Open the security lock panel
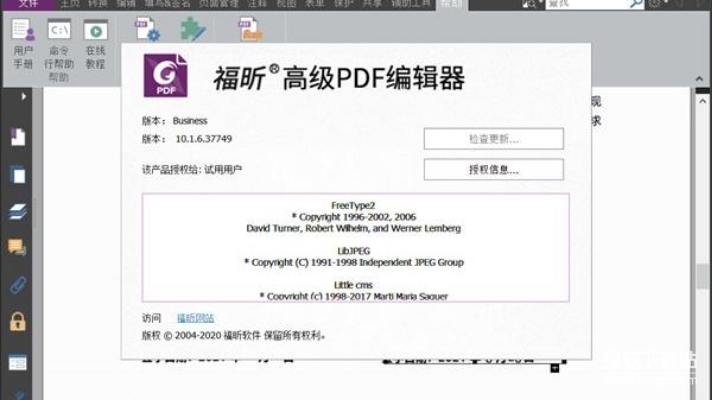This screenshot has height=400, width=712. pos(18,321)
